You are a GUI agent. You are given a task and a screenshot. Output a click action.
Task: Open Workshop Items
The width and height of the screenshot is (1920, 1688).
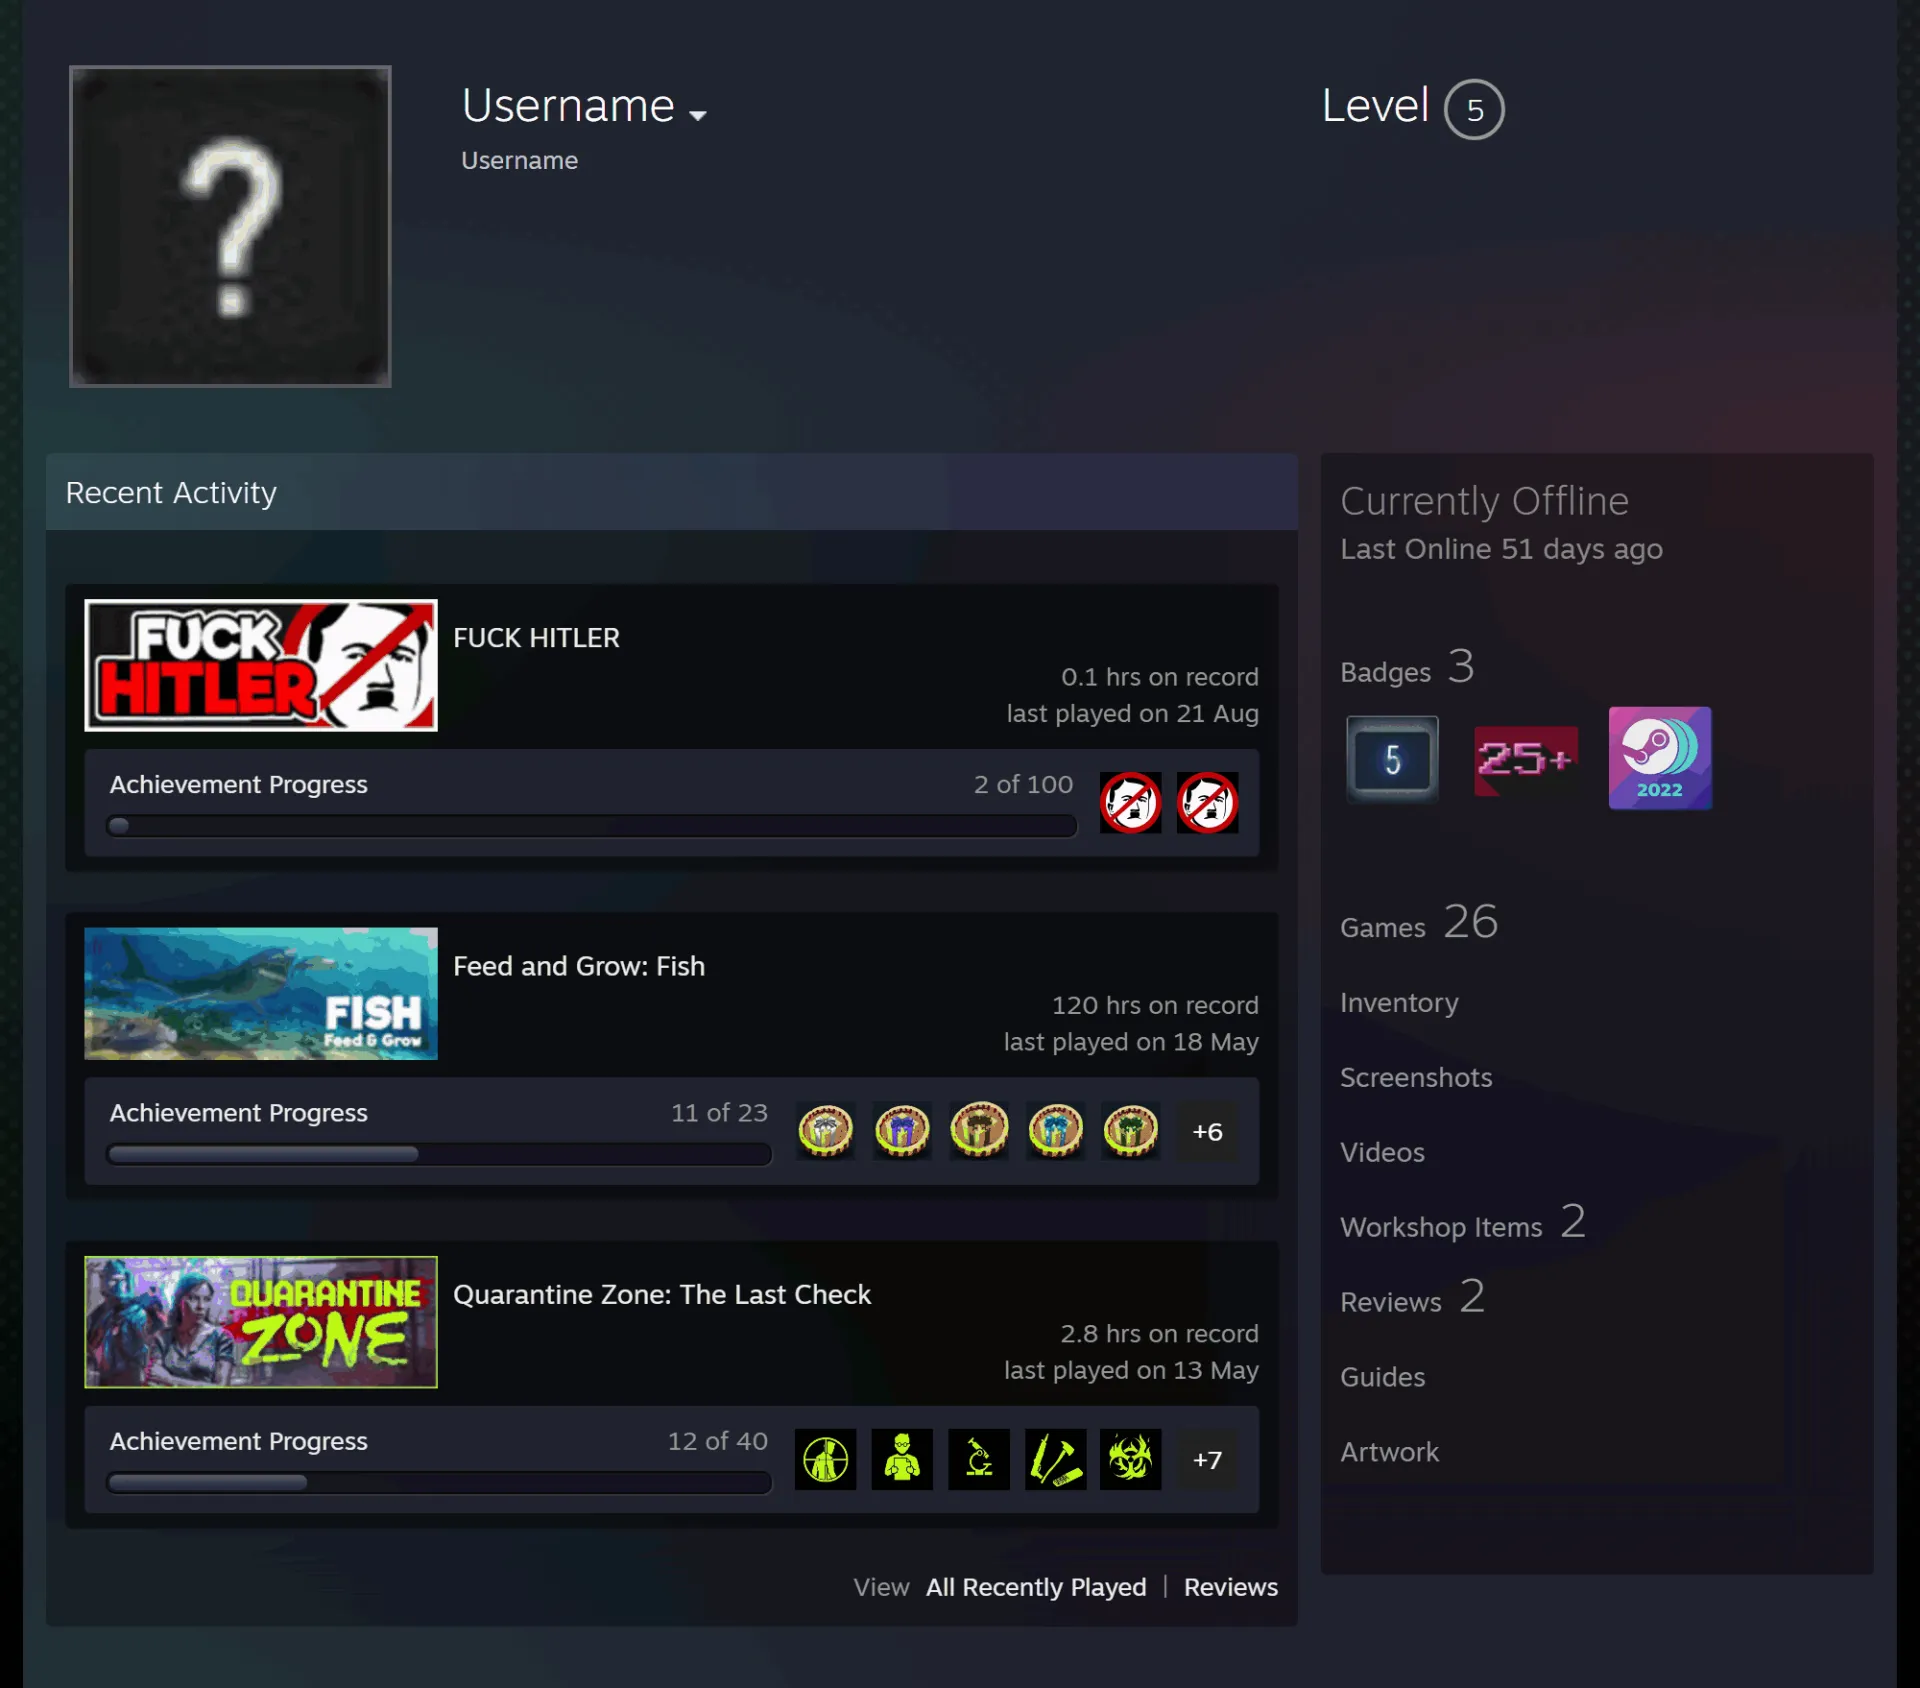tap(1463, 1223)
